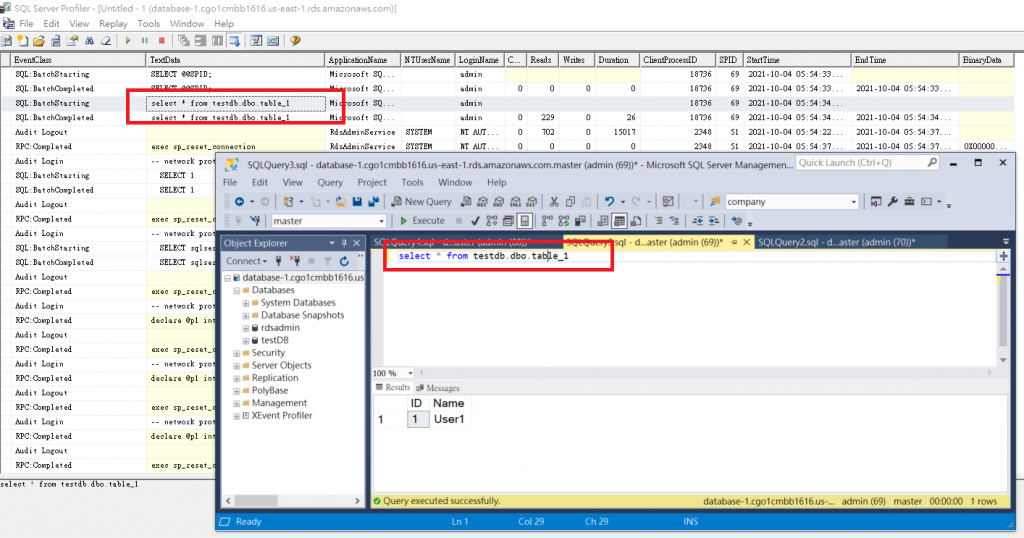Toggle the Object Explorer pin (auto hide) icon

[344, 243]
